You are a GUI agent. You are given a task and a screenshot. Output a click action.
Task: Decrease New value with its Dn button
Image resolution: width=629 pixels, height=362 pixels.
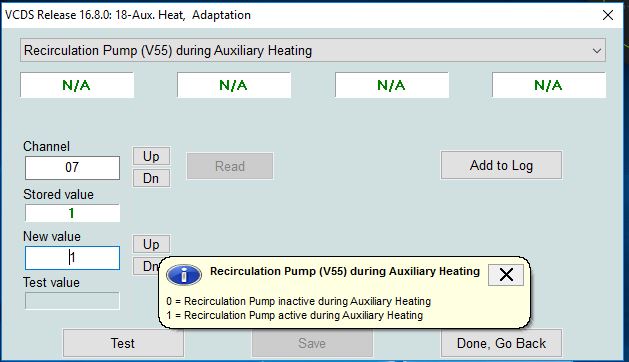coord(146,266)
